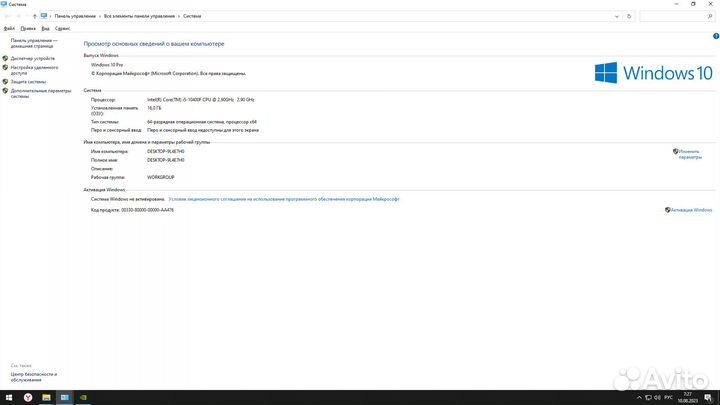Open the taskbar clock and date
The width and height of the screenshot is (720, 405).
[x=687, y=398]
